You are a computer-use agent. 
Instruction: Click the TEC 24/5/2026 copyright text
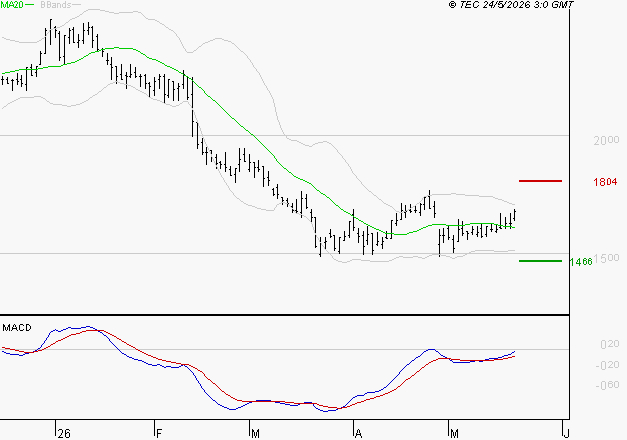(511, 4)
